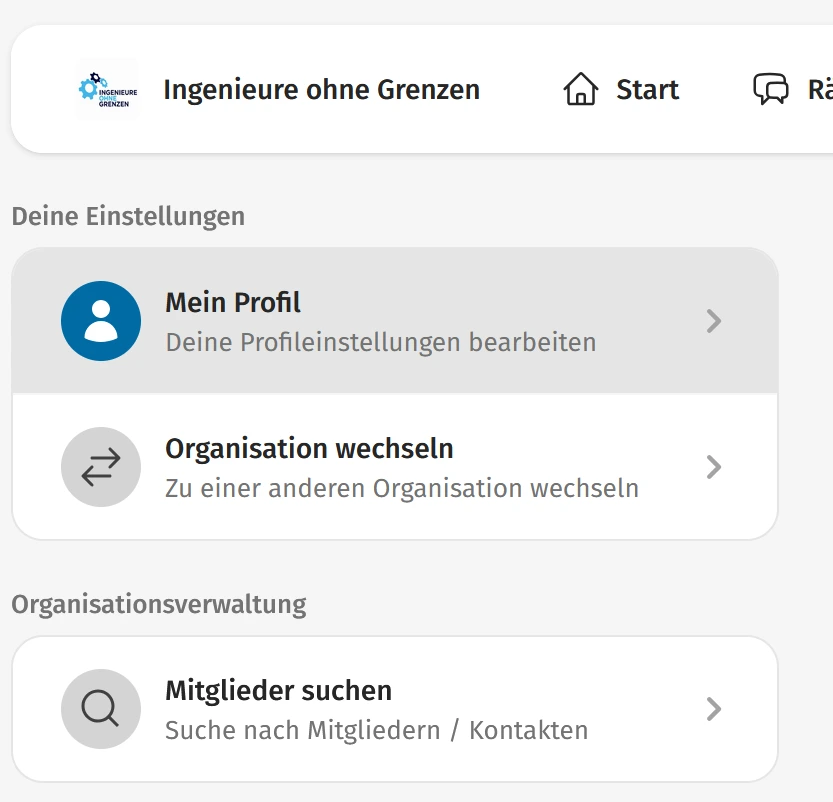This screenshot has height=802, width=833.
Task: Select the 'Mitglieder suchen' title
Action: point(278,690)
